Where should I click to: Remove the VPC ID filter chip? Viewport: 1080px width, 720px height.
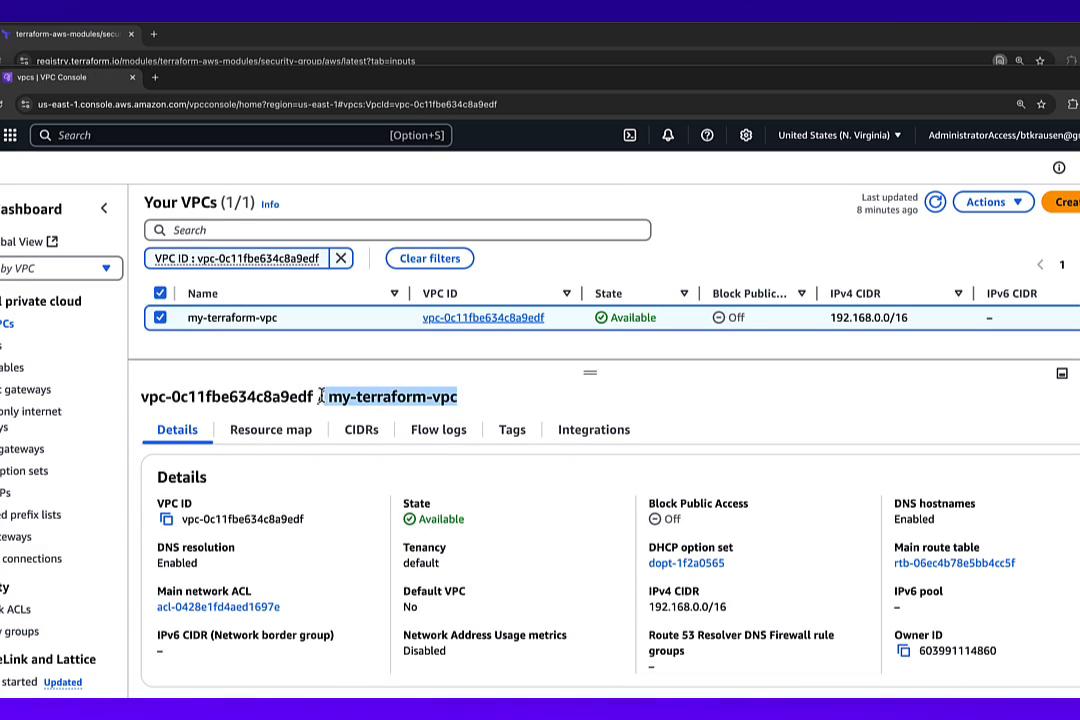341,258
